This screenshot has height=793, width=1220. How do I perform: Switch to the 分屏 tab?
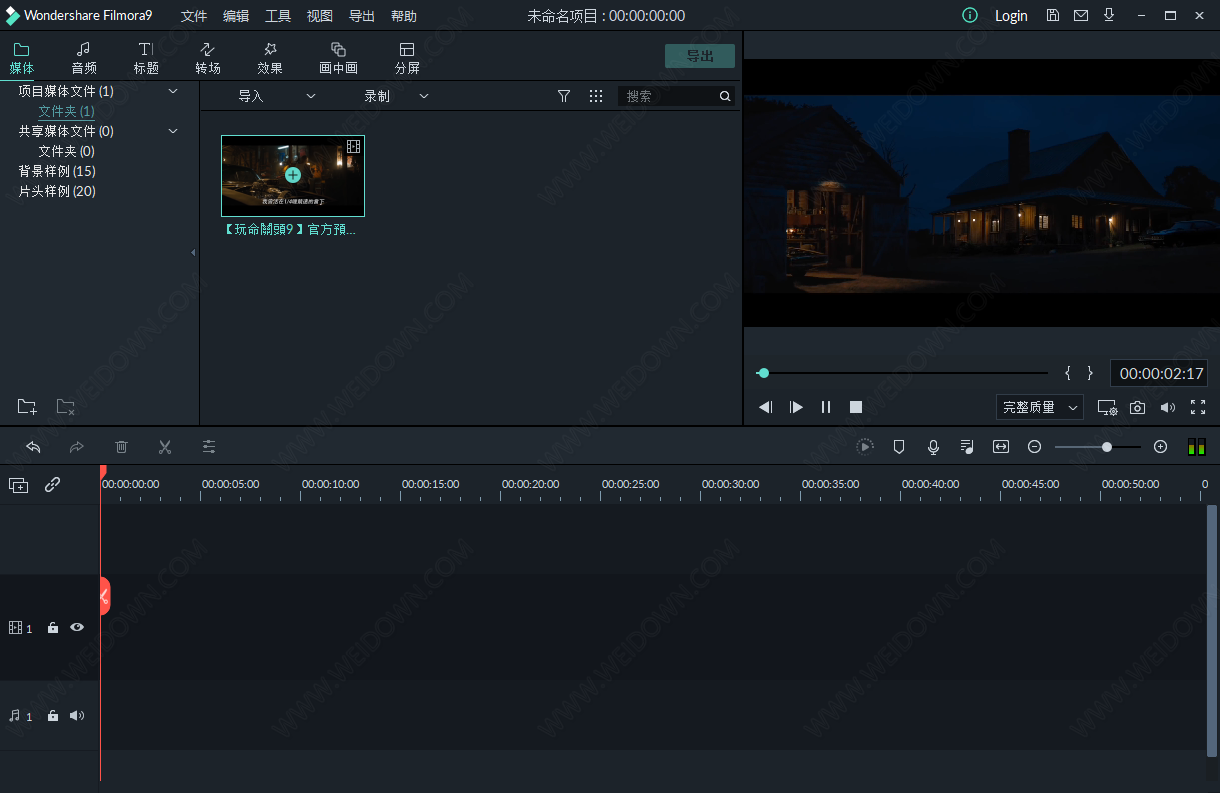(x=407, y=58)
